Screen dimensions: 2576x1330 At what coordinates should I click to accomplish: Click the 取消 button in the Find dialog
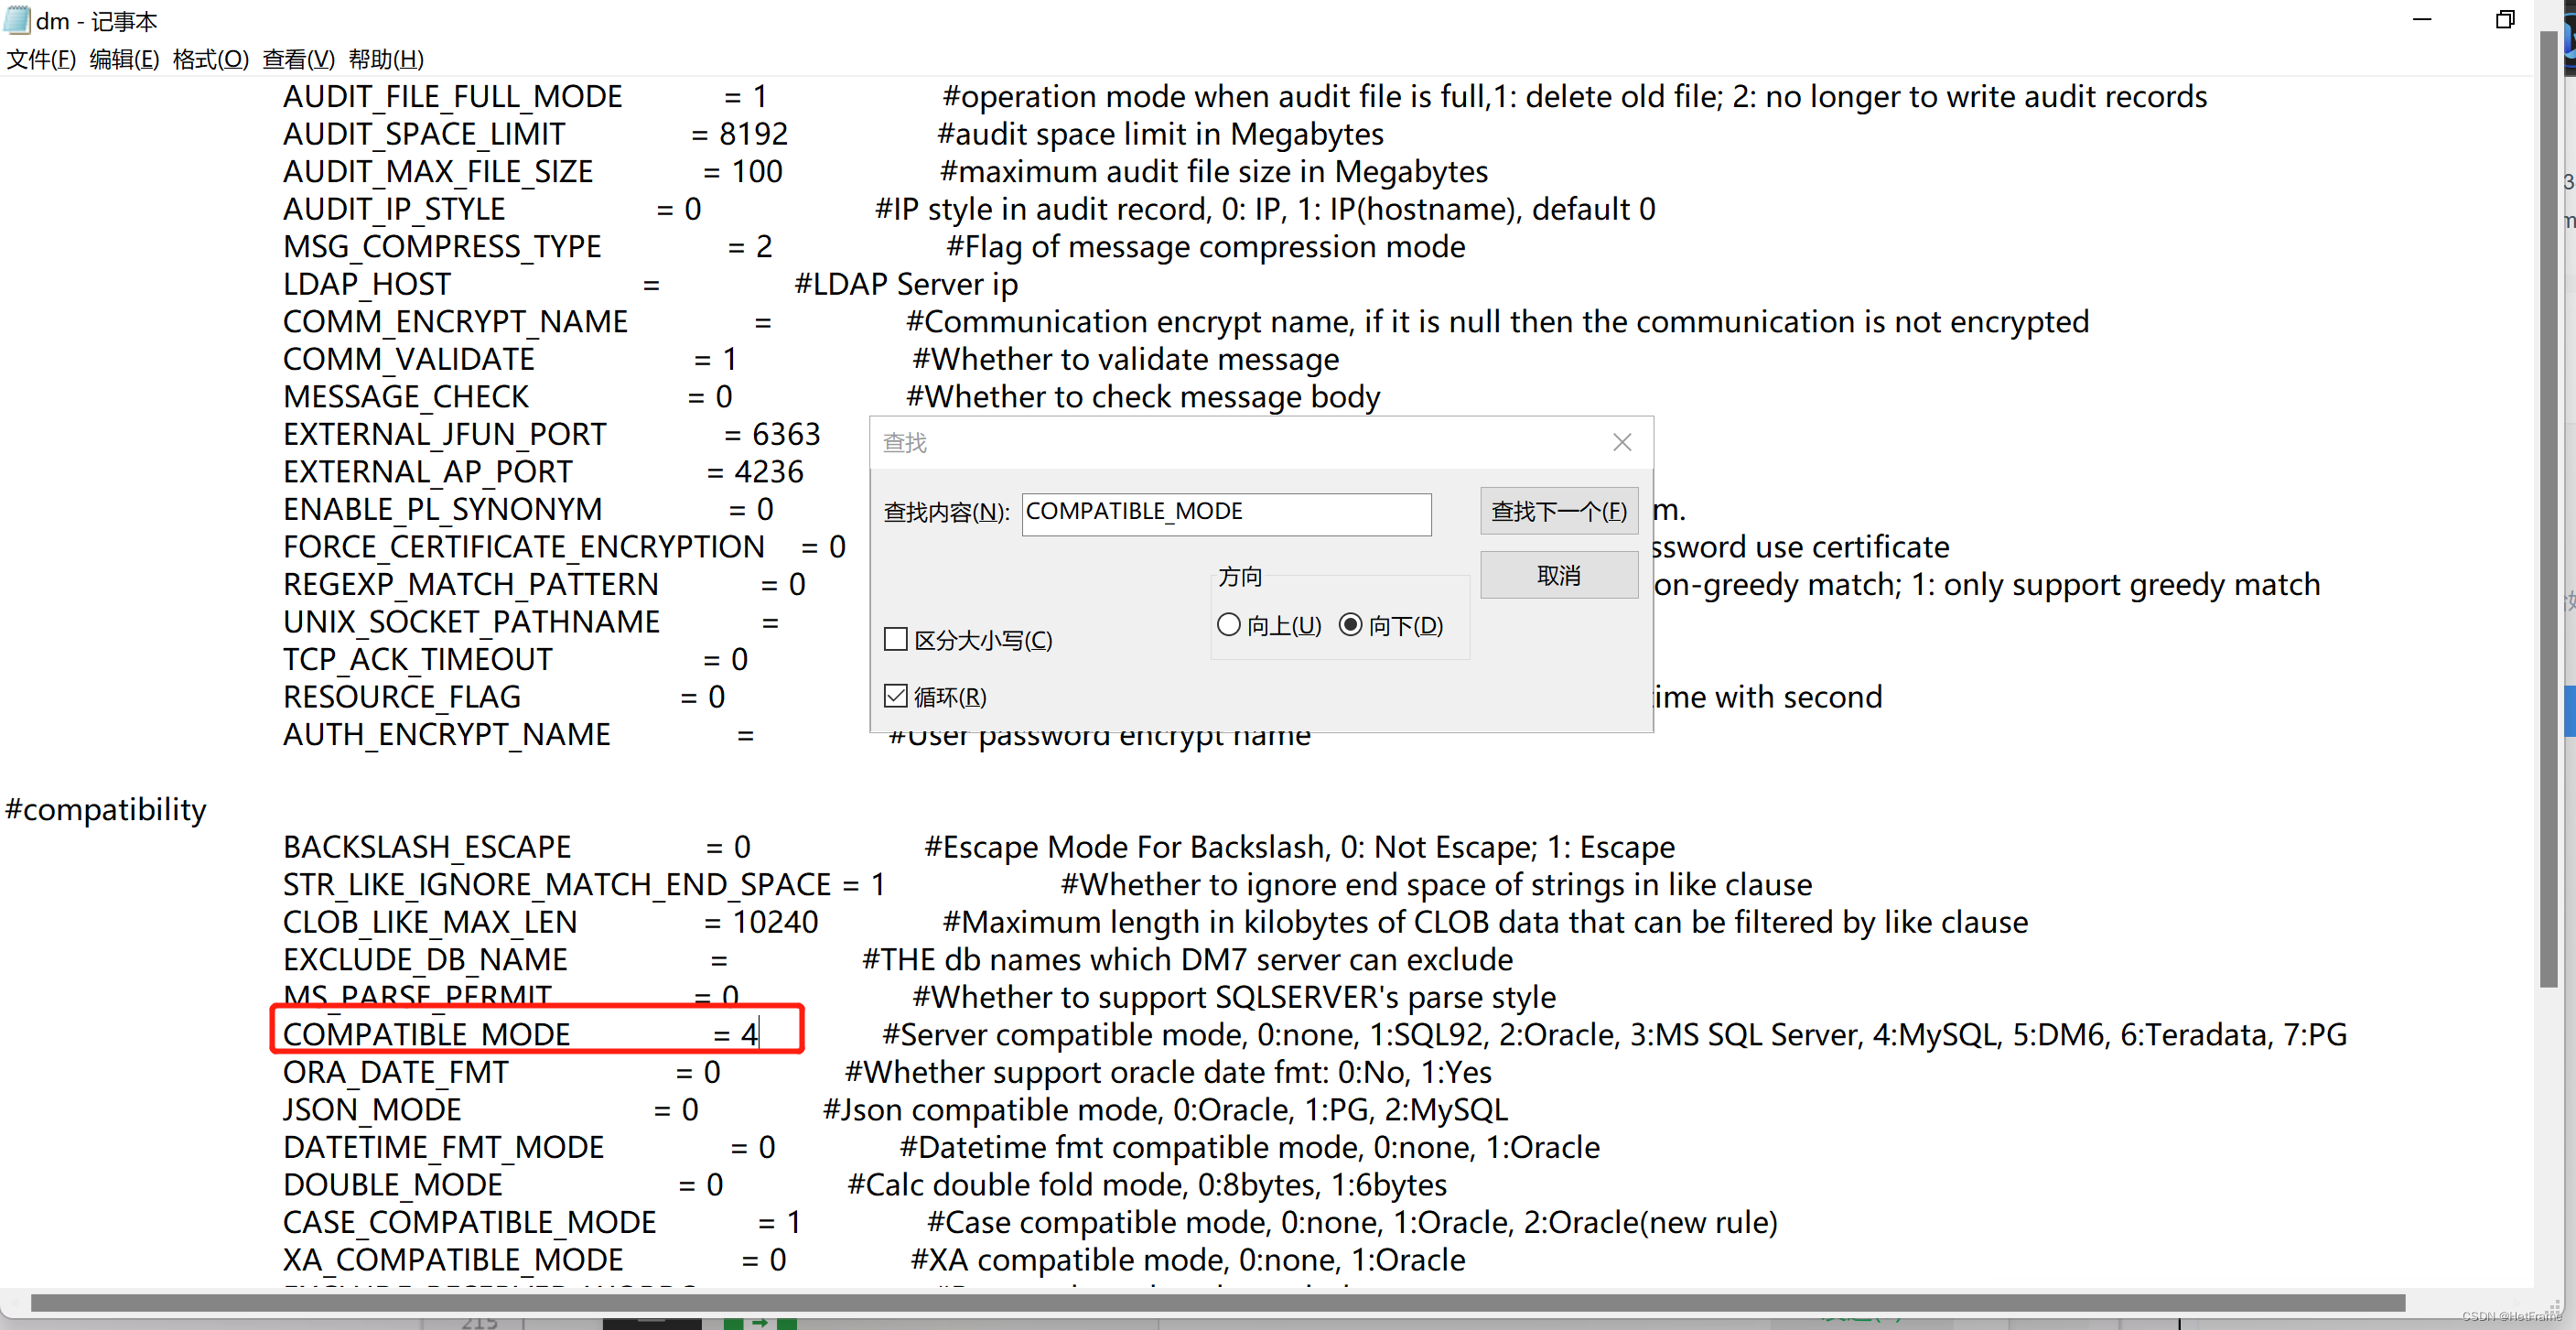(1558, 575)
